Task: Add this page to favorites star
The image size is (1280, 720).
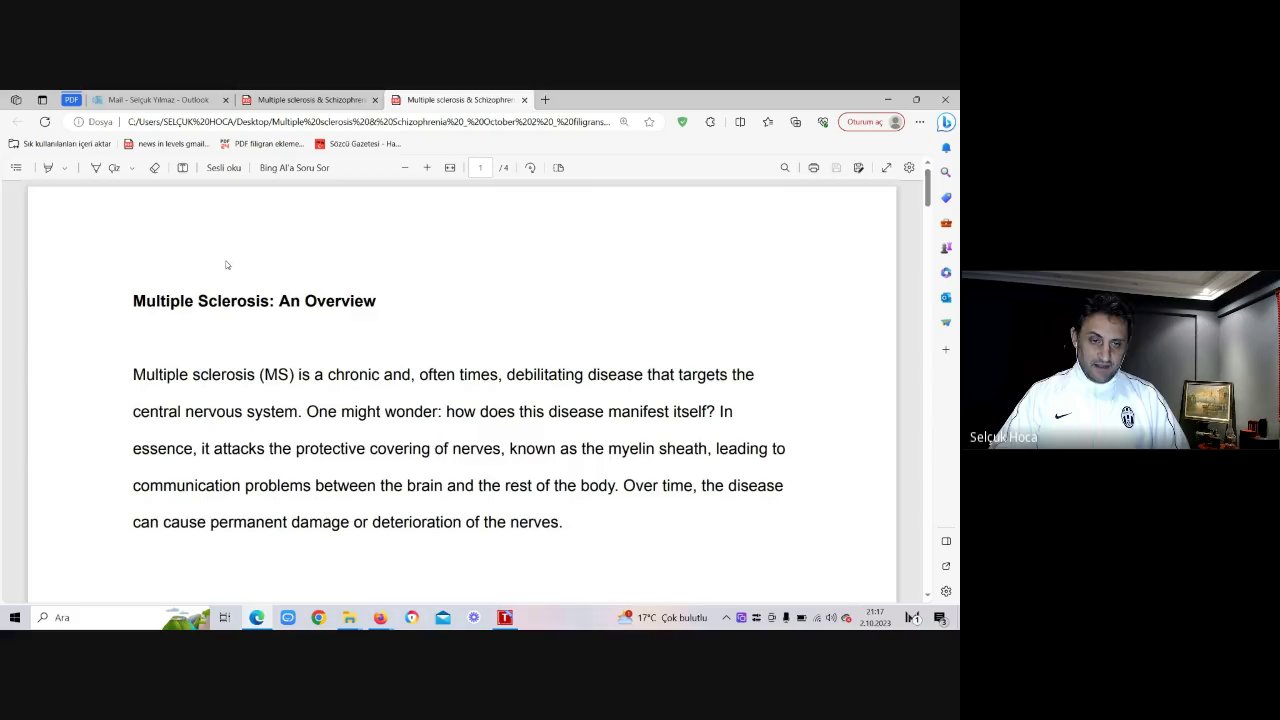Action: (649, 122)
